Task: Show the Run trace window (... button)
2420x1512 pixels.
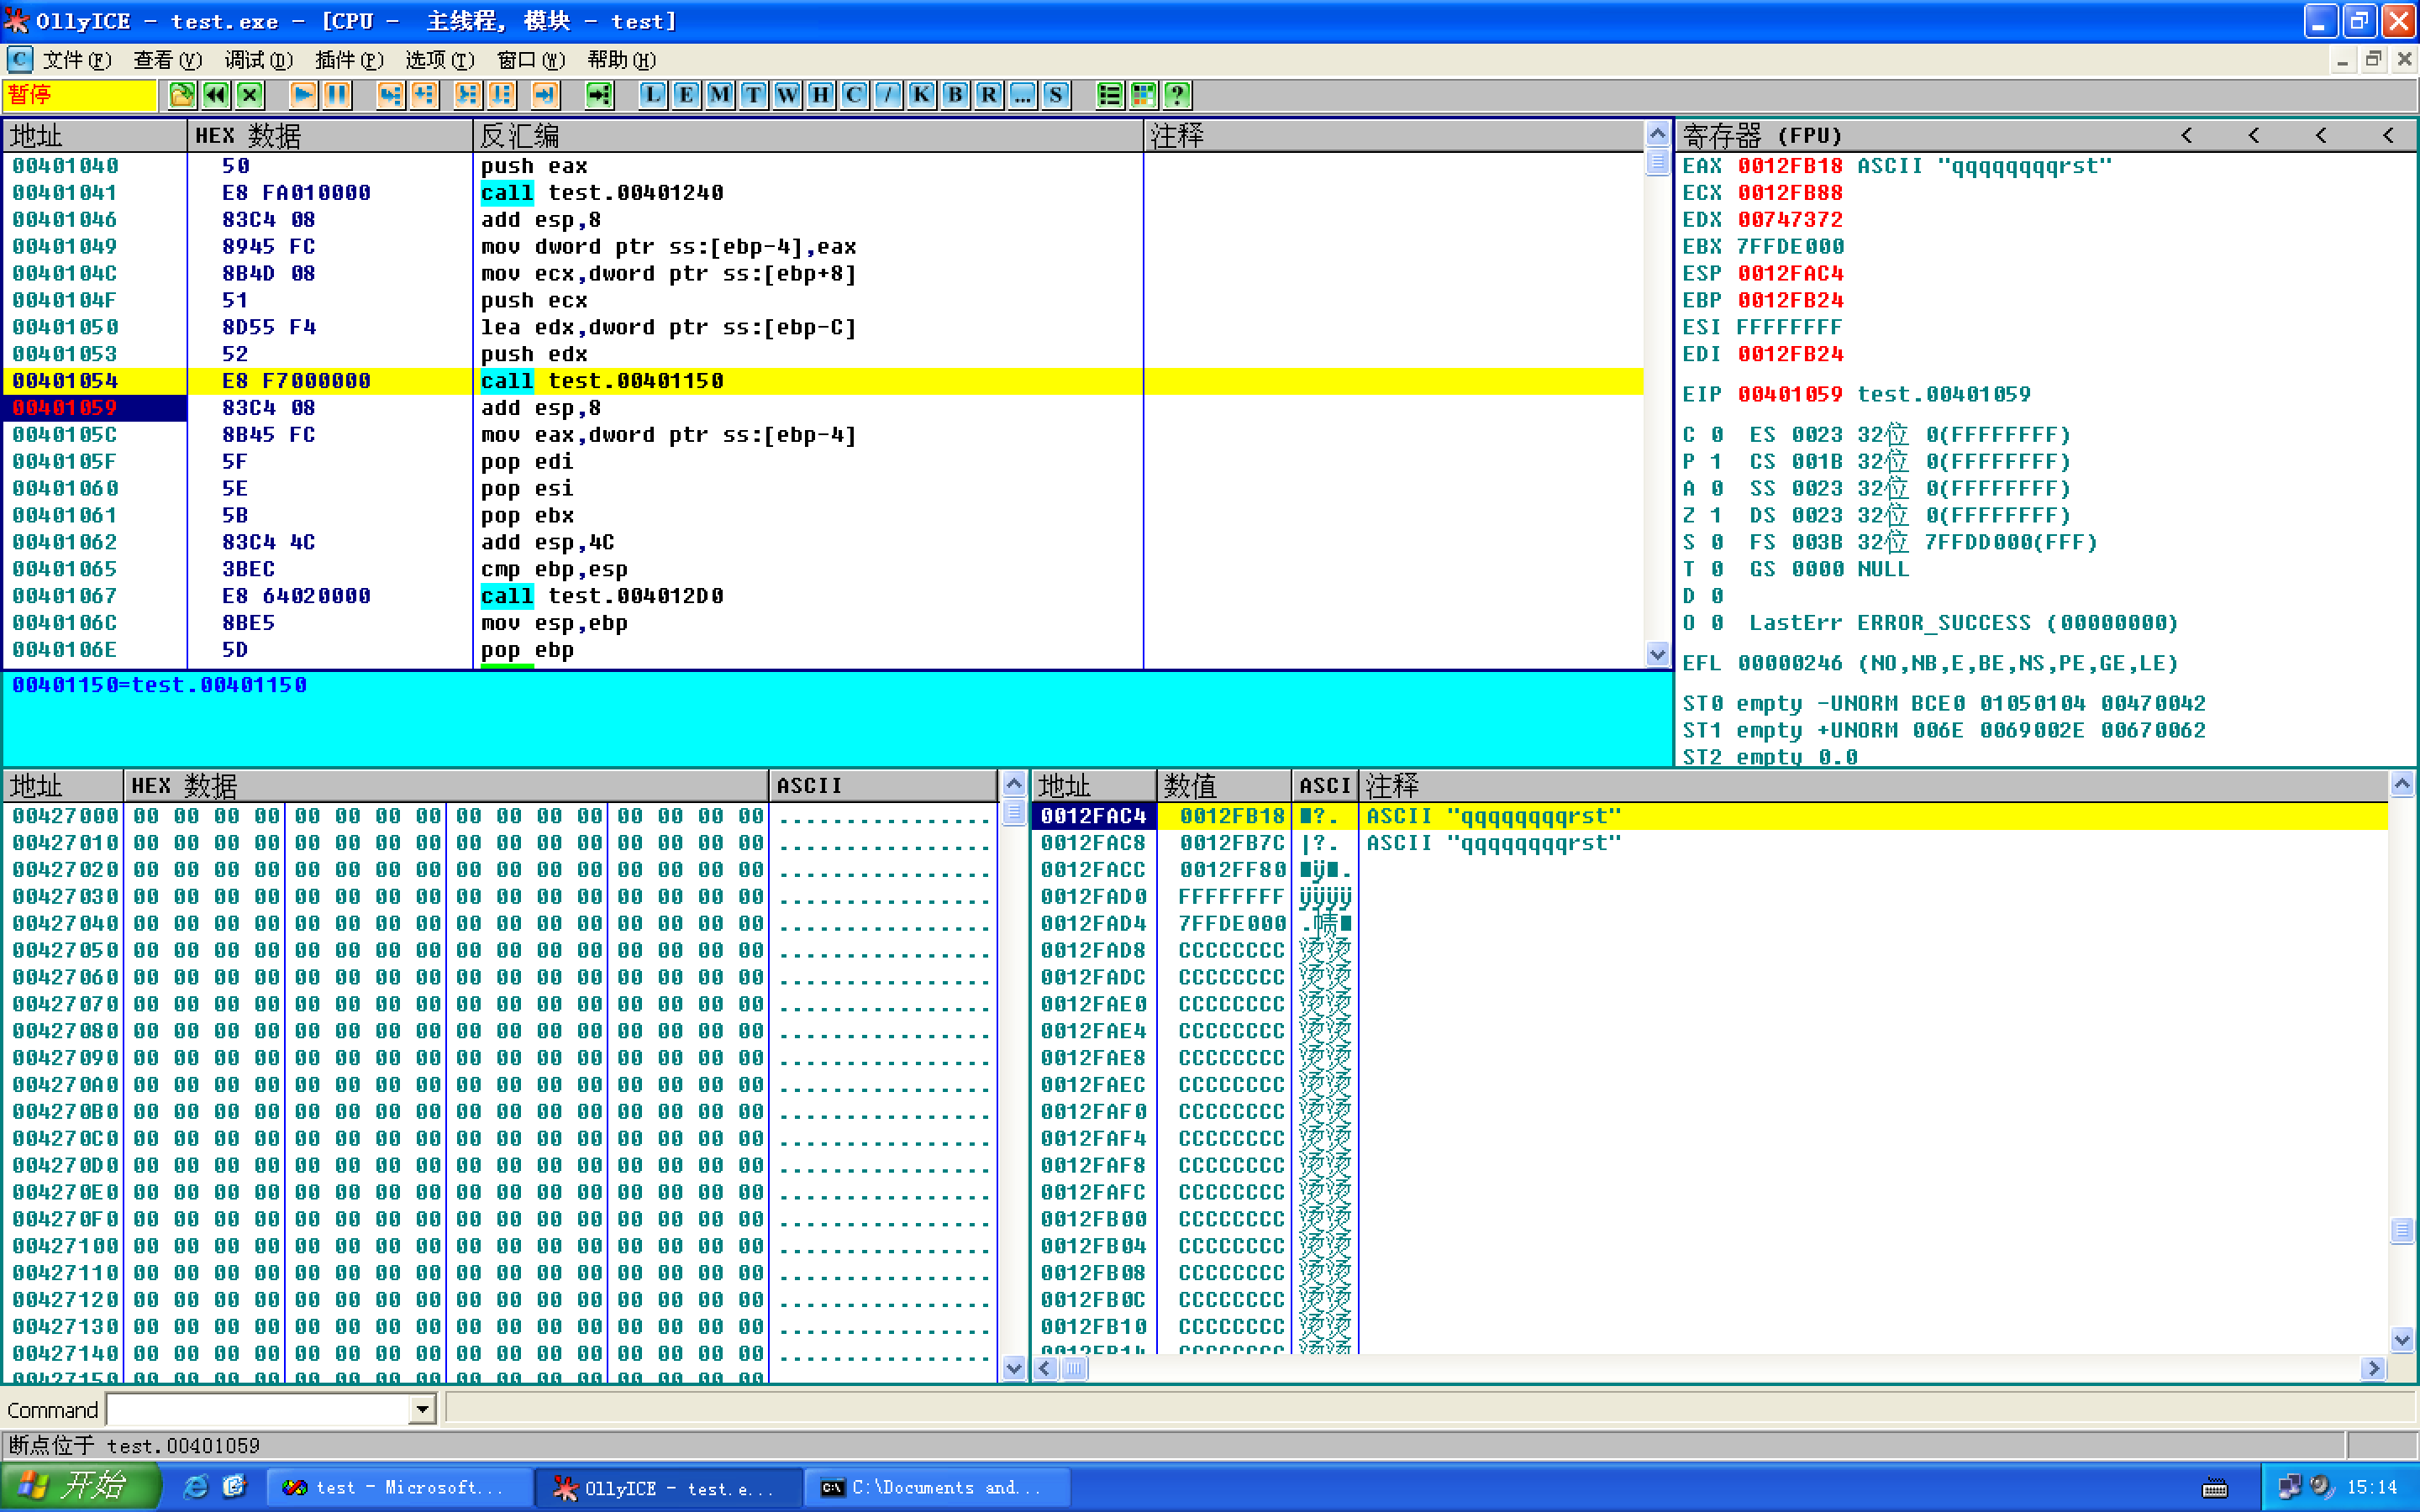Action: click(x=1022, y=95)
